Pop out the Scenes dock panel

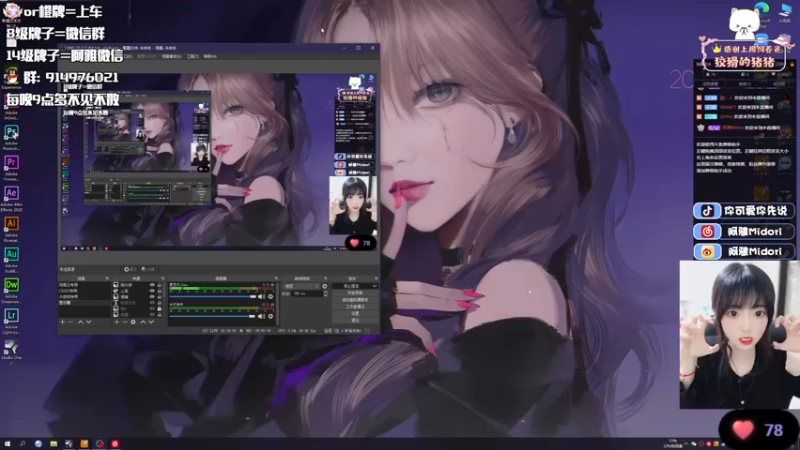tap(107, 278)
